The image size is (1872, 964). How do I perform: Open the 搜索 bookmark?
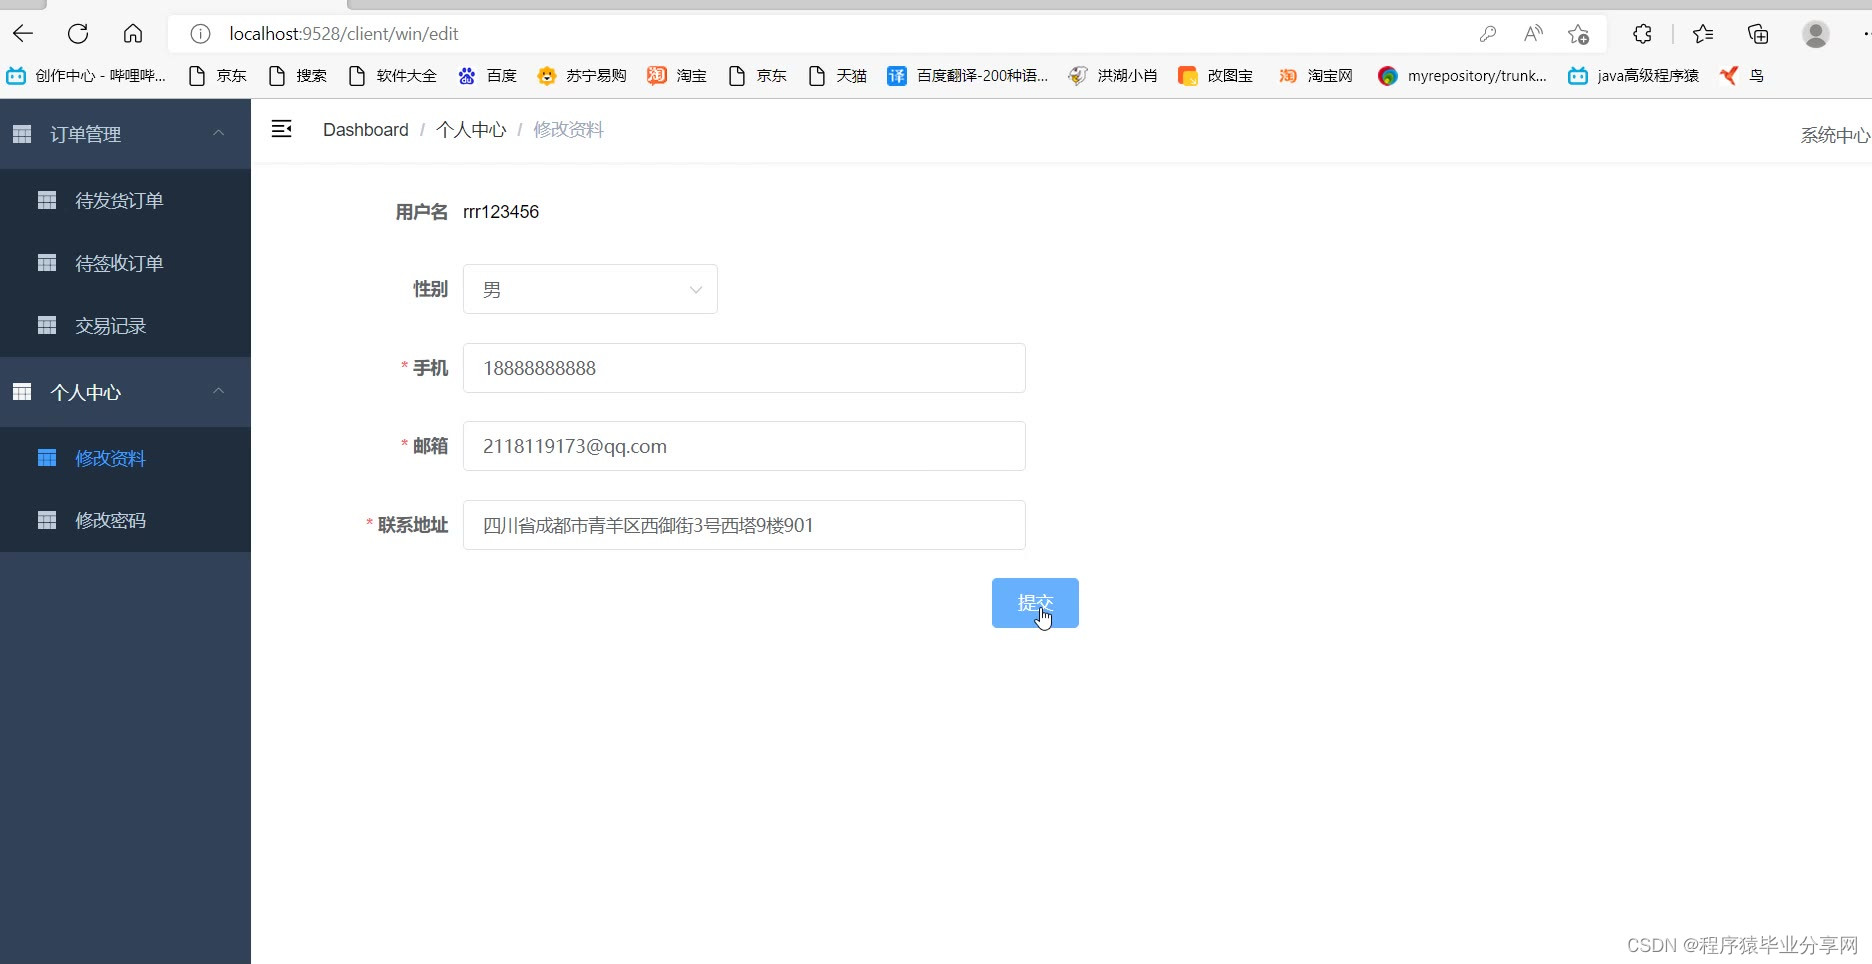pos(297,75)
